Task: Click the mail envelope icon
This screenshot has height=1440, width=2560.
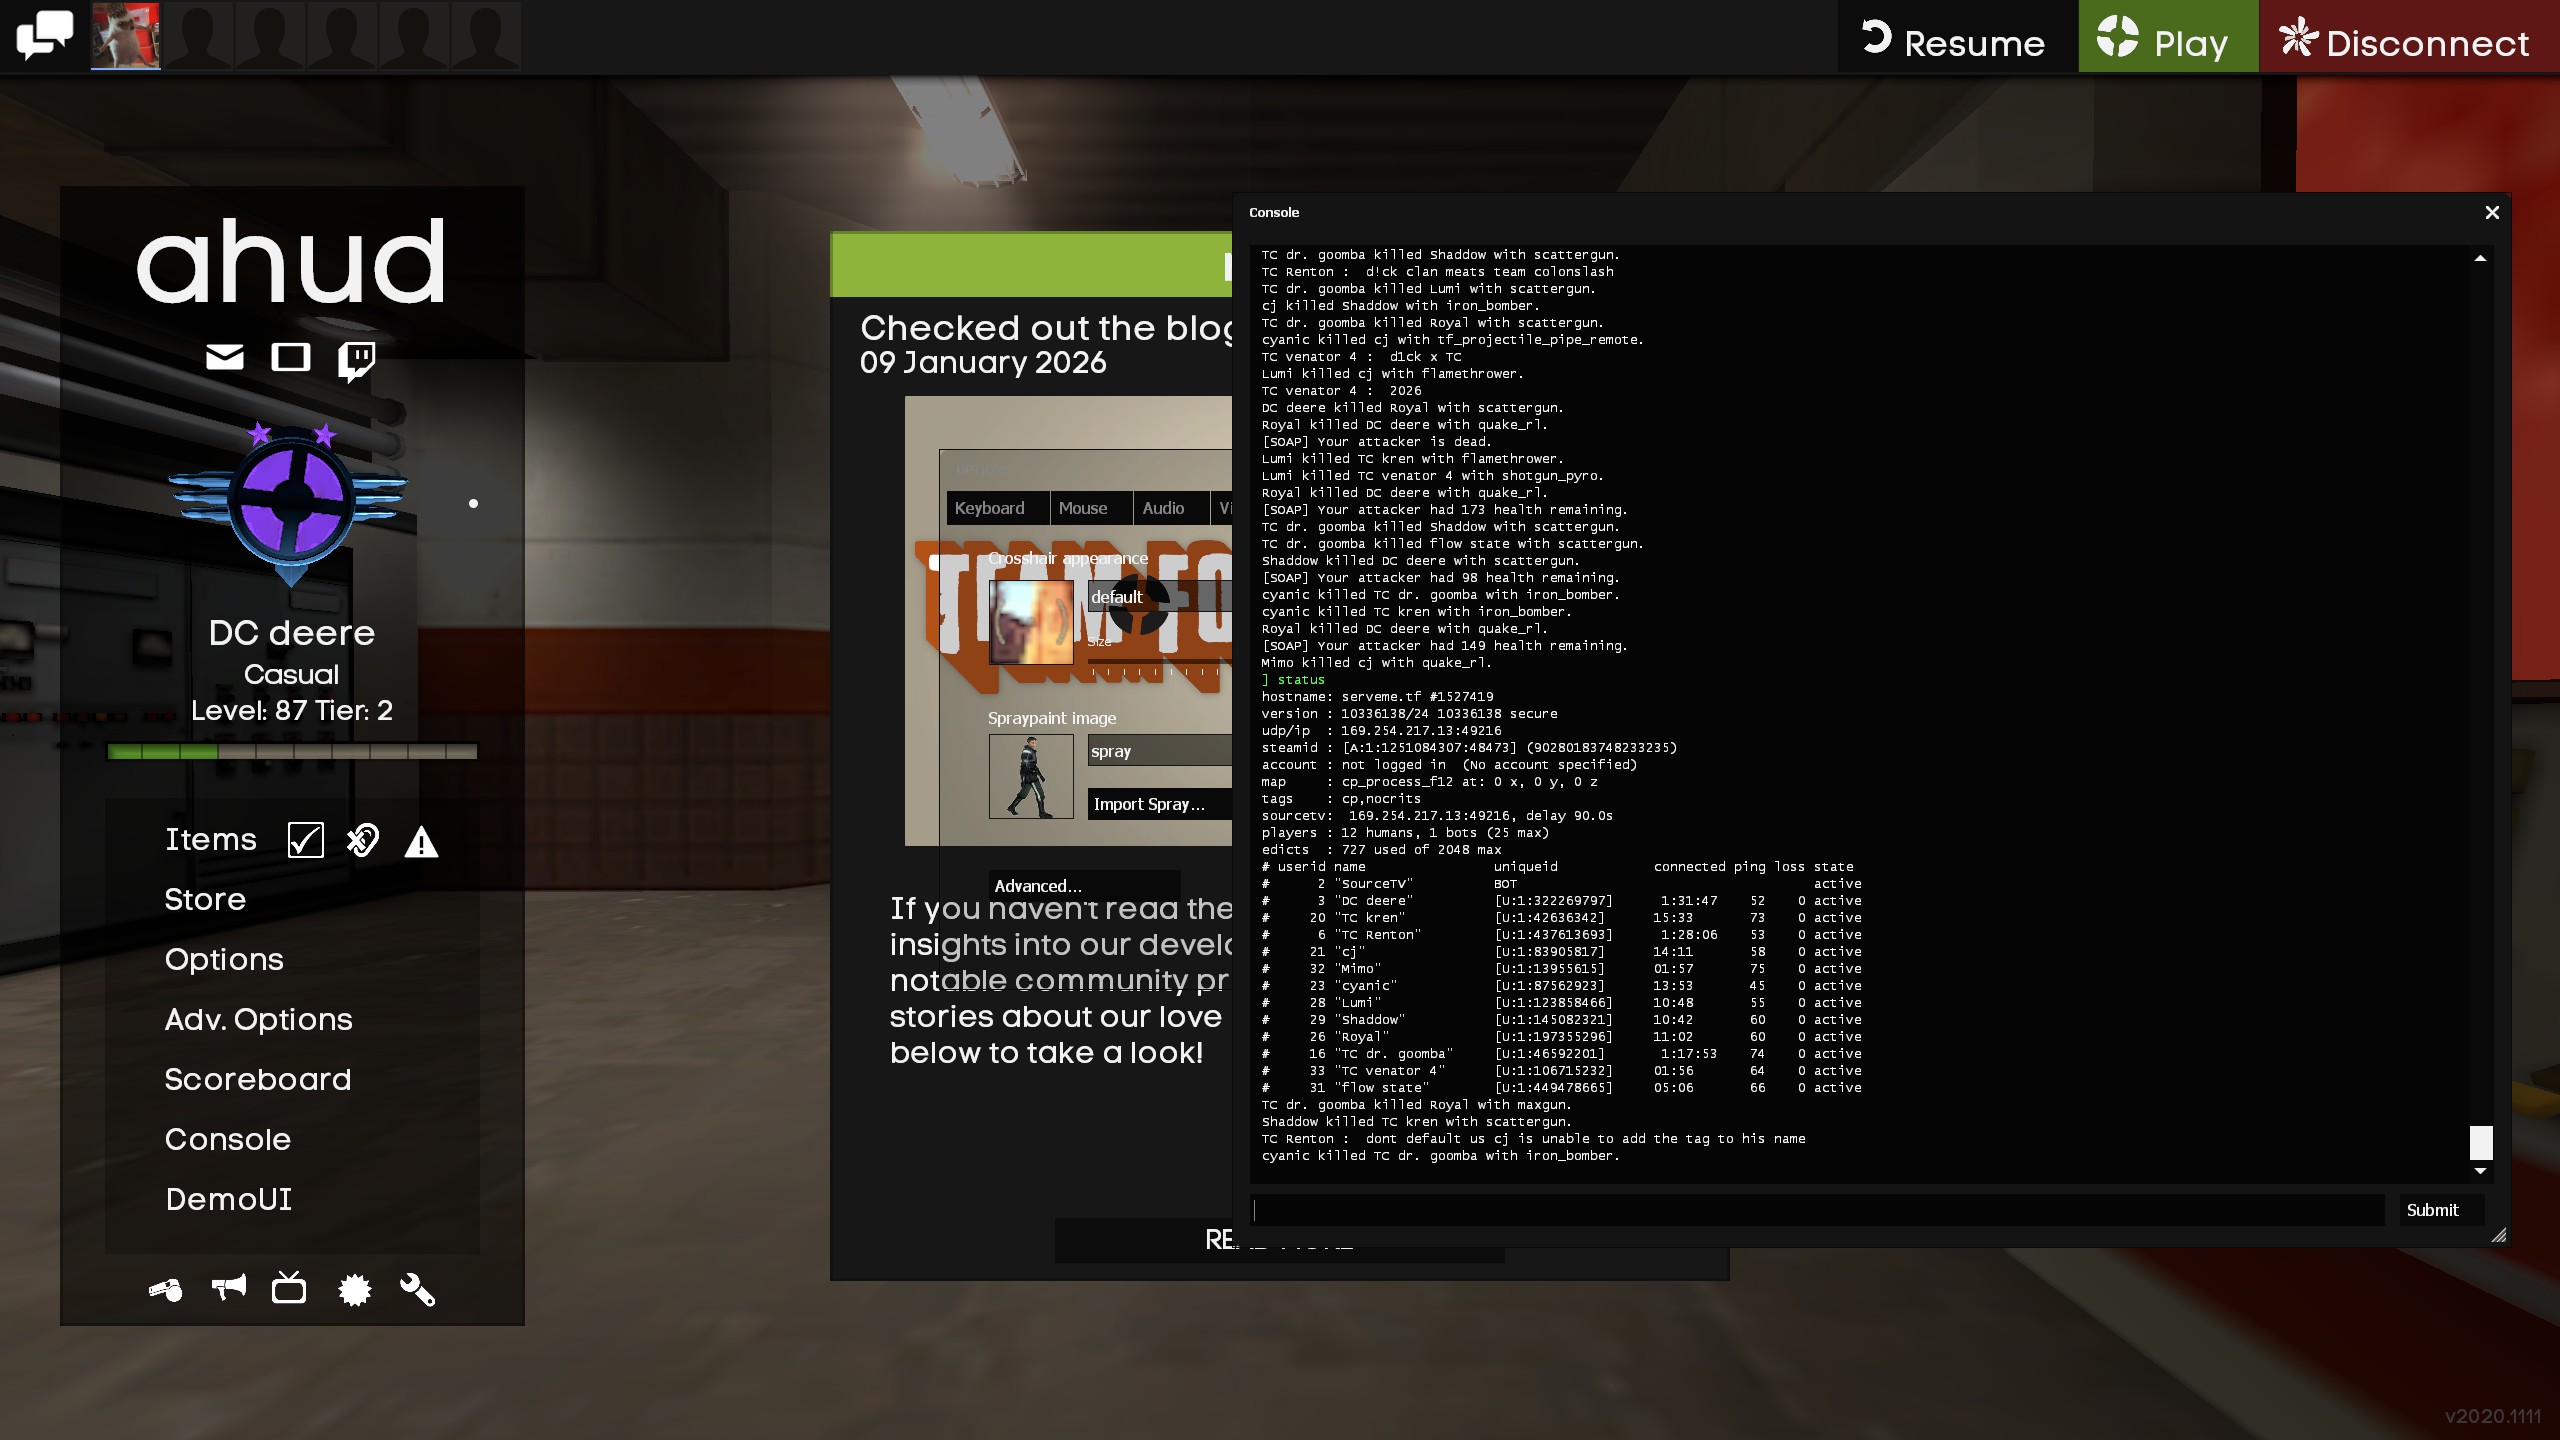Action: (x=224, y=357)
